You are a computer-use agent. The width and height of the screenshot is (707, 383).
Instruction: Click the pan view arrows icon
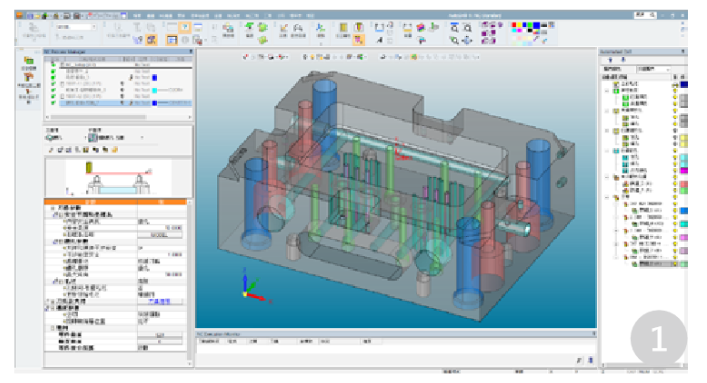467,41
